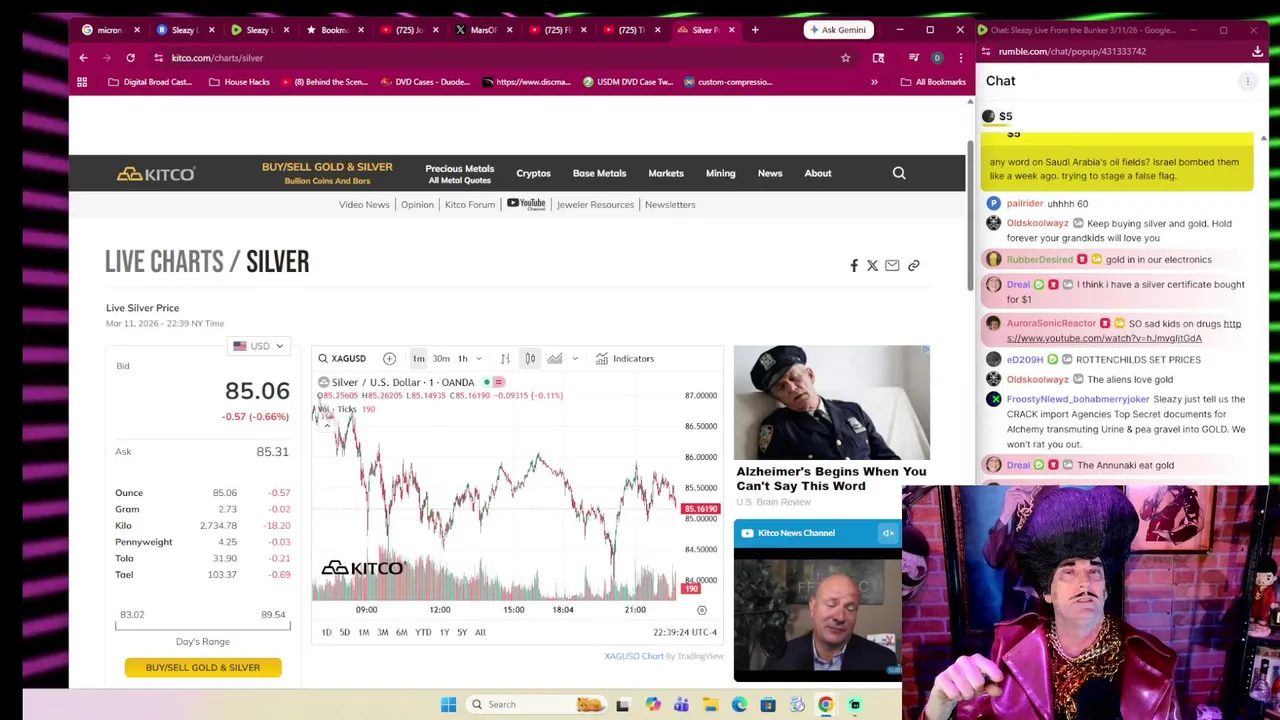Open the Chrome three-dot menu

point(960,58)
